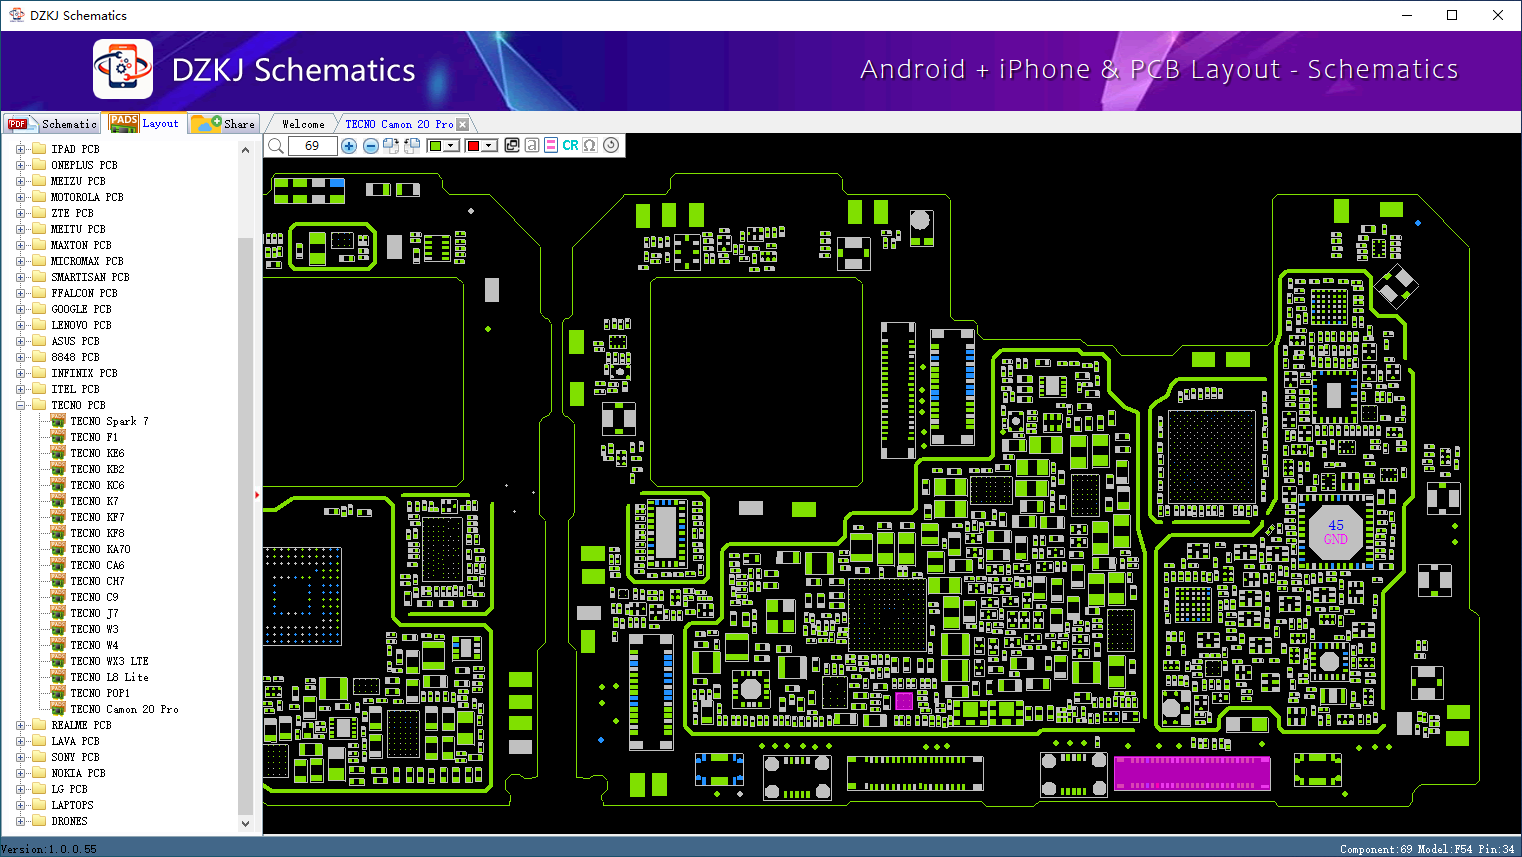This screenshot has width=1522, height=857.
Task: Open the TECNO CH7 layout
Action: pos(97,581)
